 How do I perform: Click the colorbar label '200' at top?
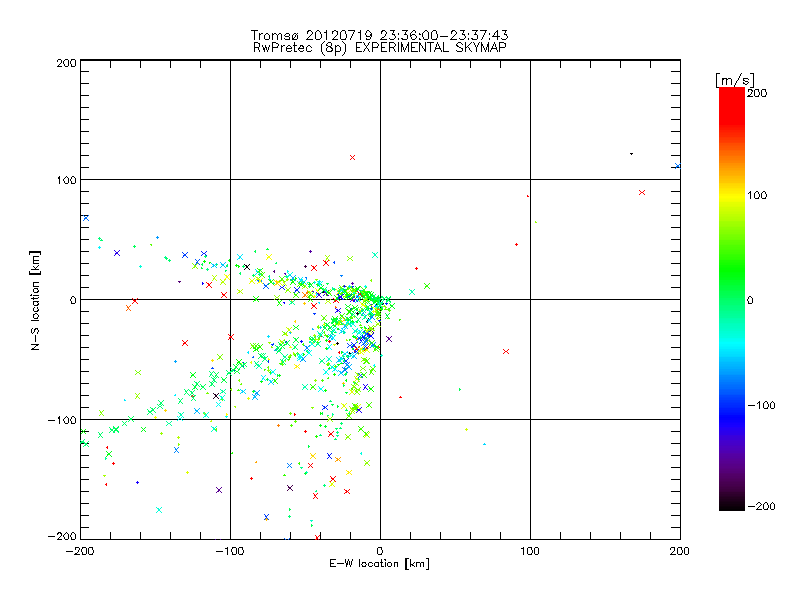(757, 93)
